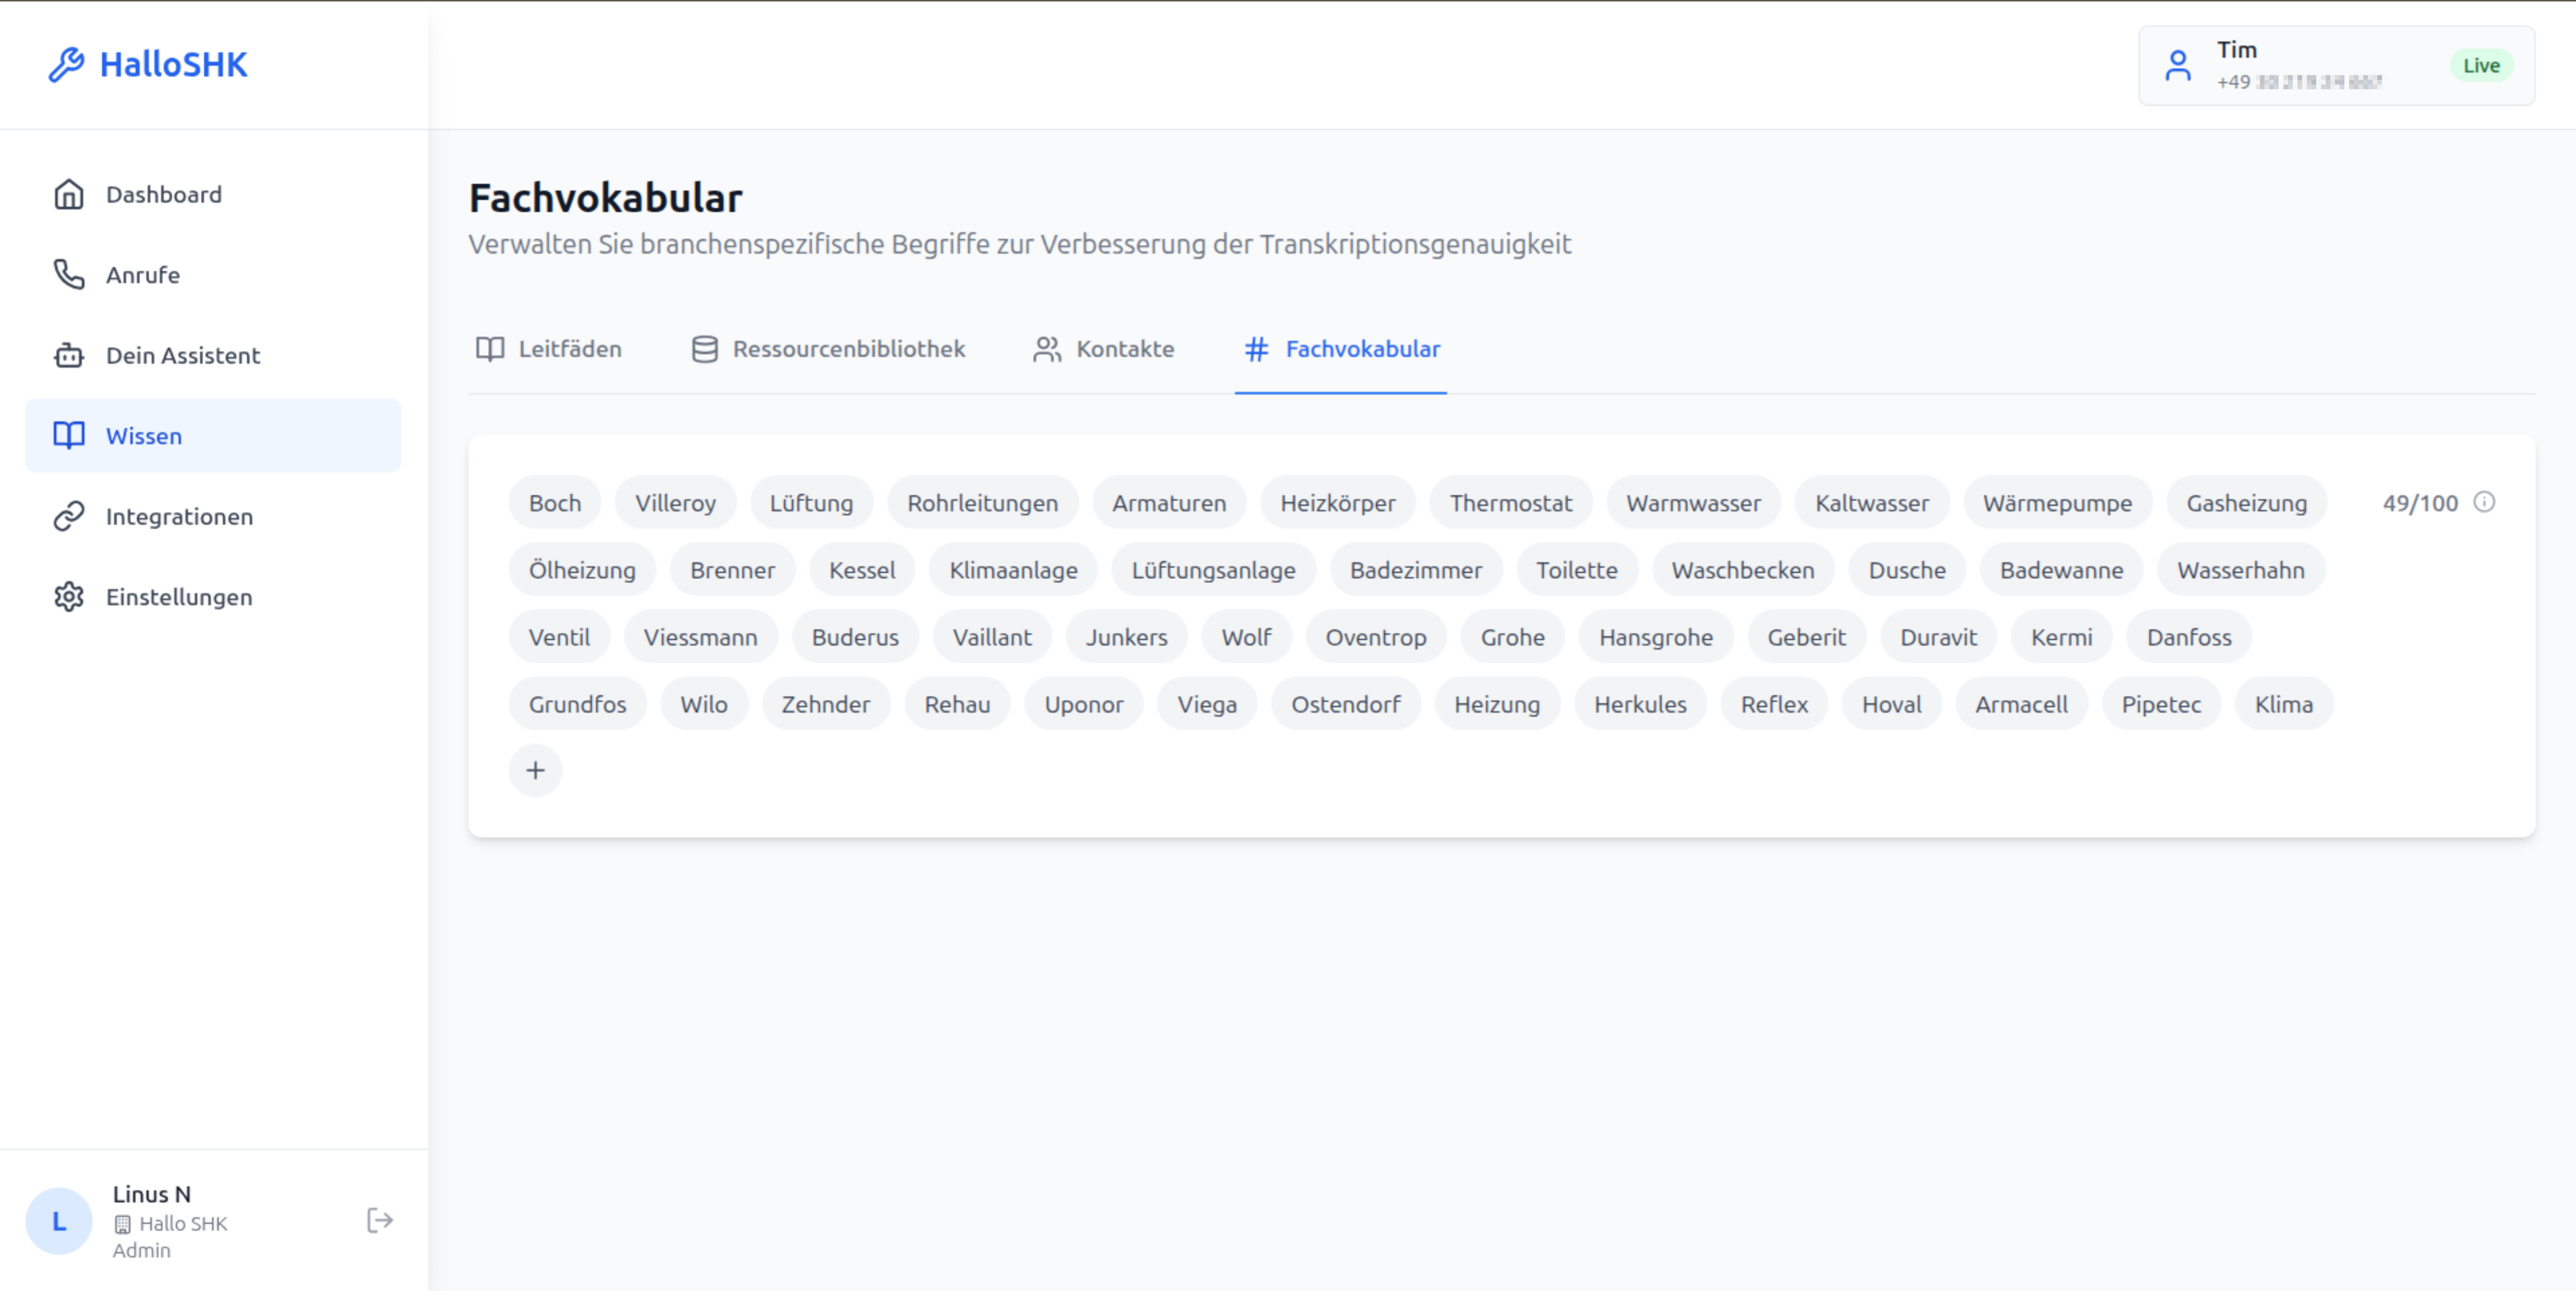2576x1291 pixels.
Task: Click the Tim phone number card
Action: [2336, 66]
